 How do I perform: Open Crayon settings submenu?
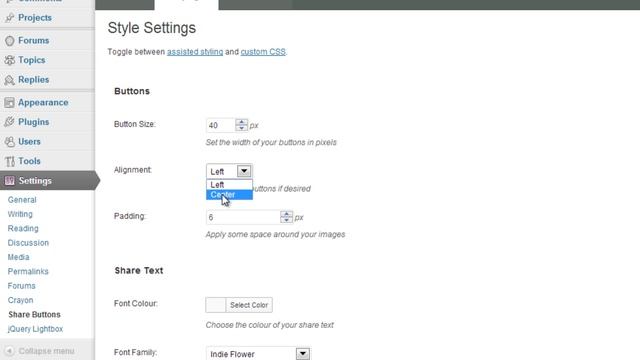tap(20, 300)
